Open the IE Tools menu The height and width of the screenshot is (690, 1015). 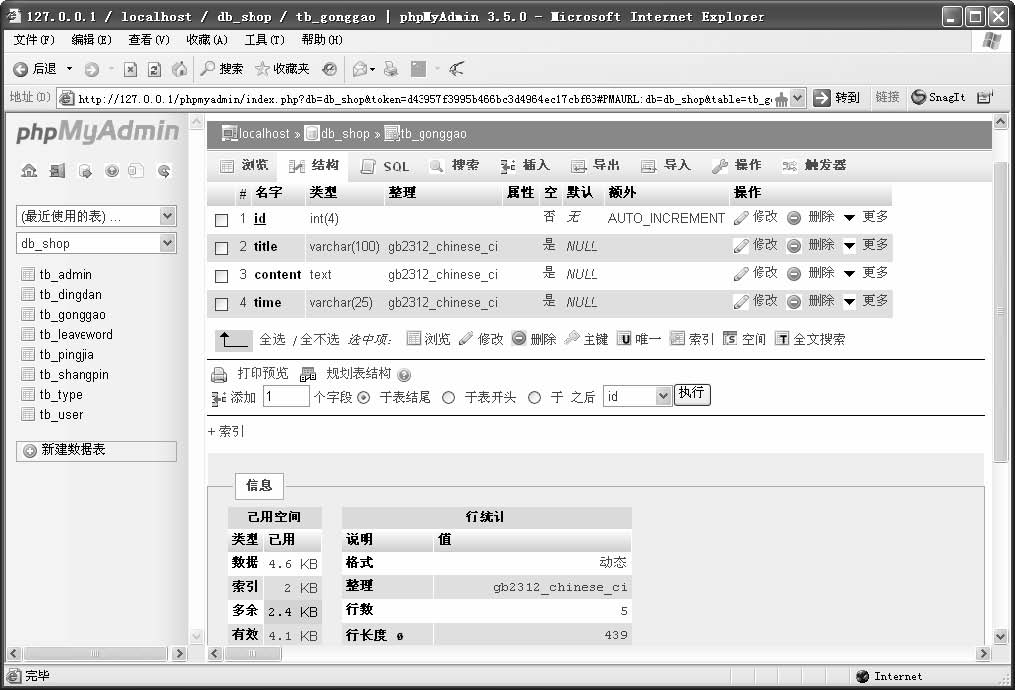coord(264,40)
